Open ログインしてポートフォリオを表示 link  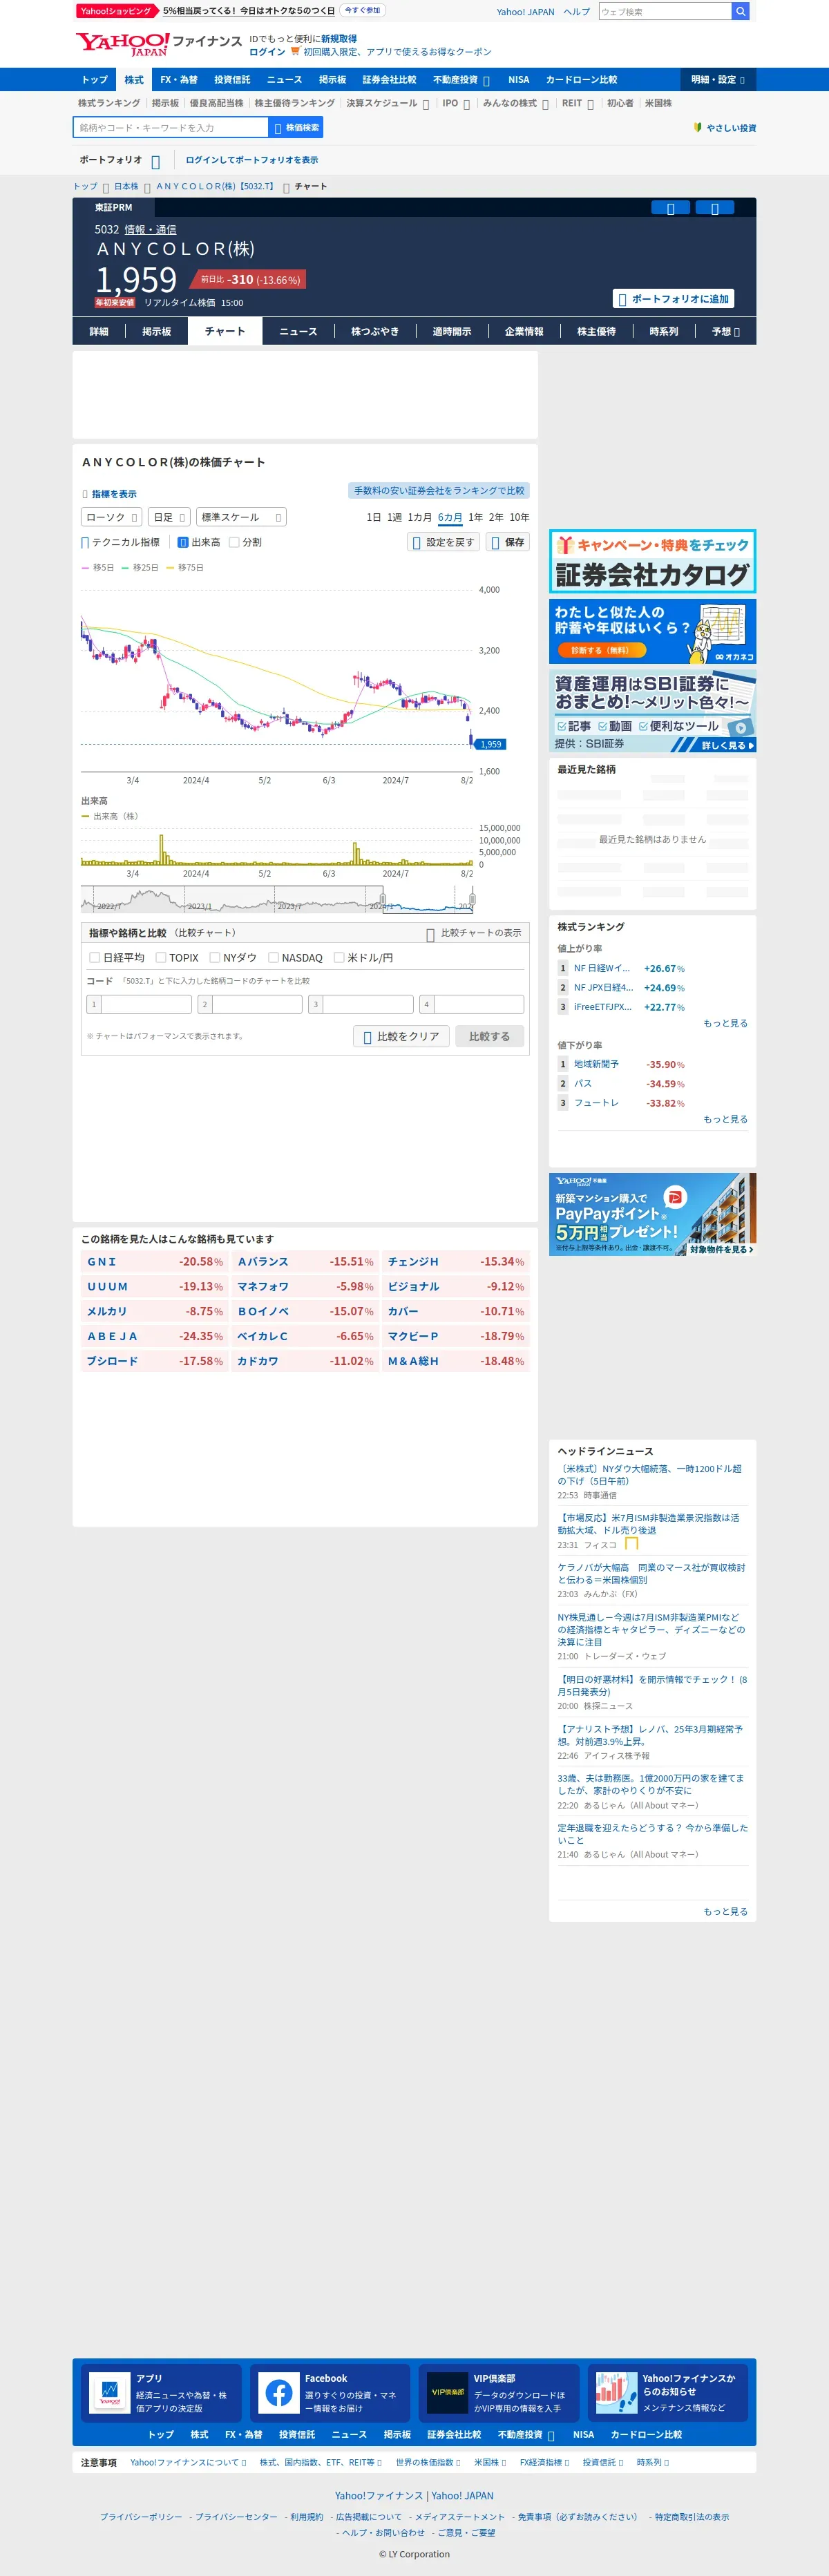click(x=252, y=160)
